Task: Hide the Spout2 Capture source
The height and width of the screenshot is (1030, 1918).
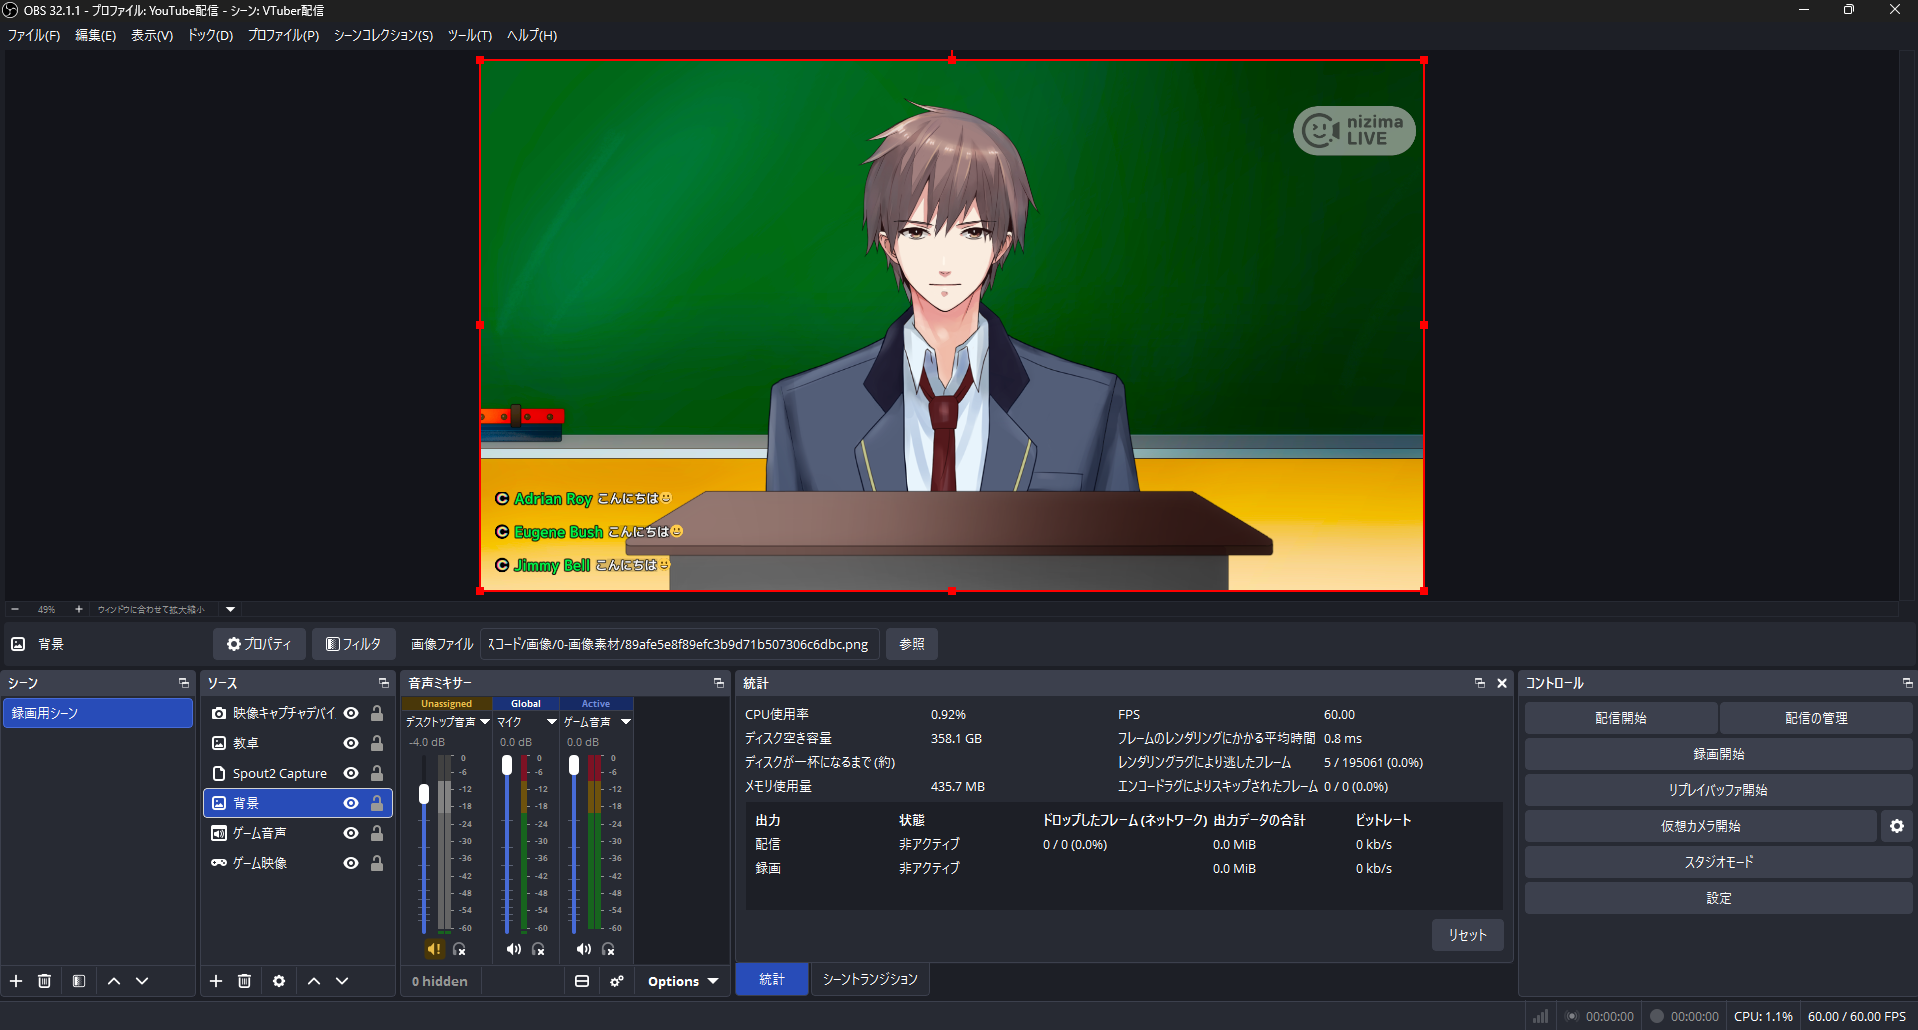Action: coord(351,773)
